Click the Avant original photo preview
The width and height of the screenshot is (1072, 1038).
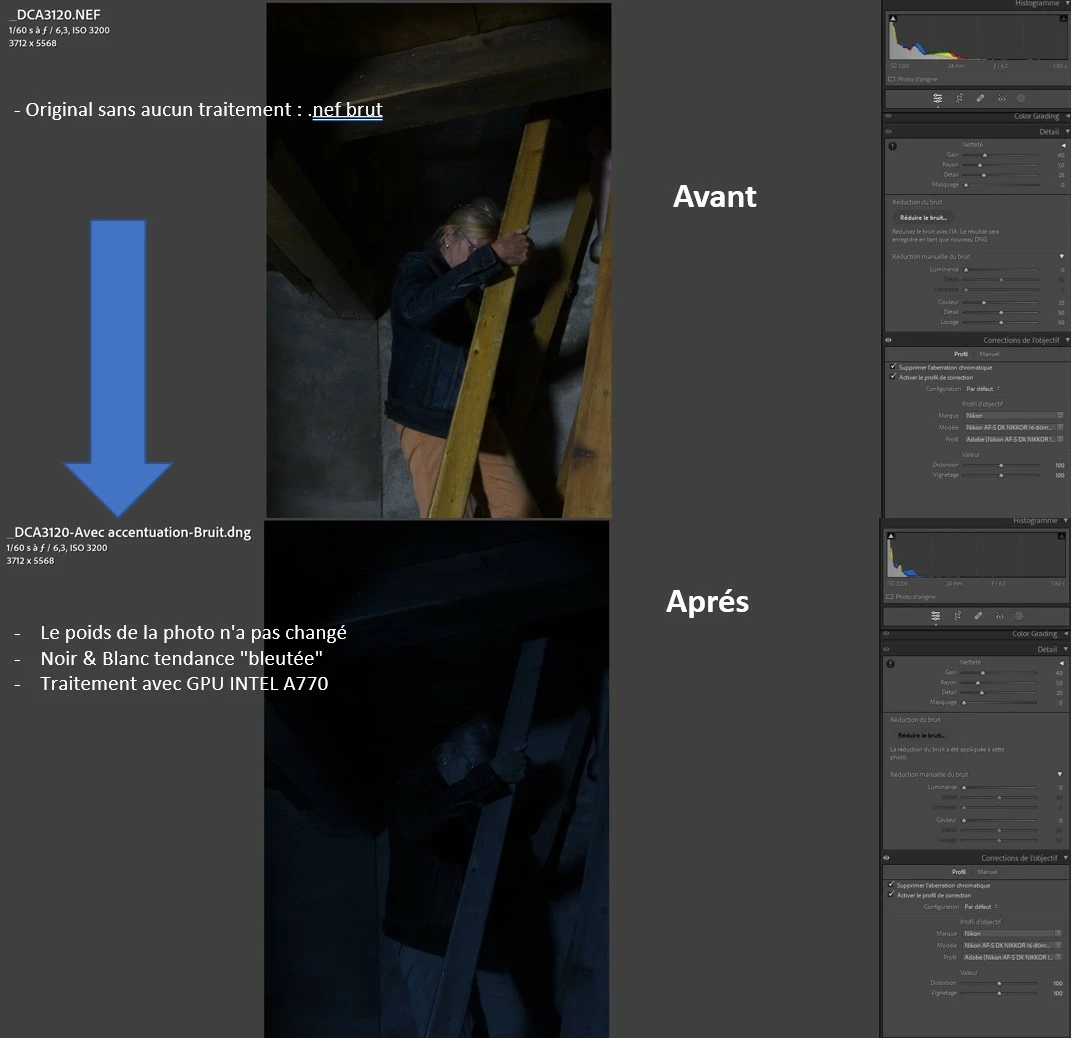coord(439,261)
